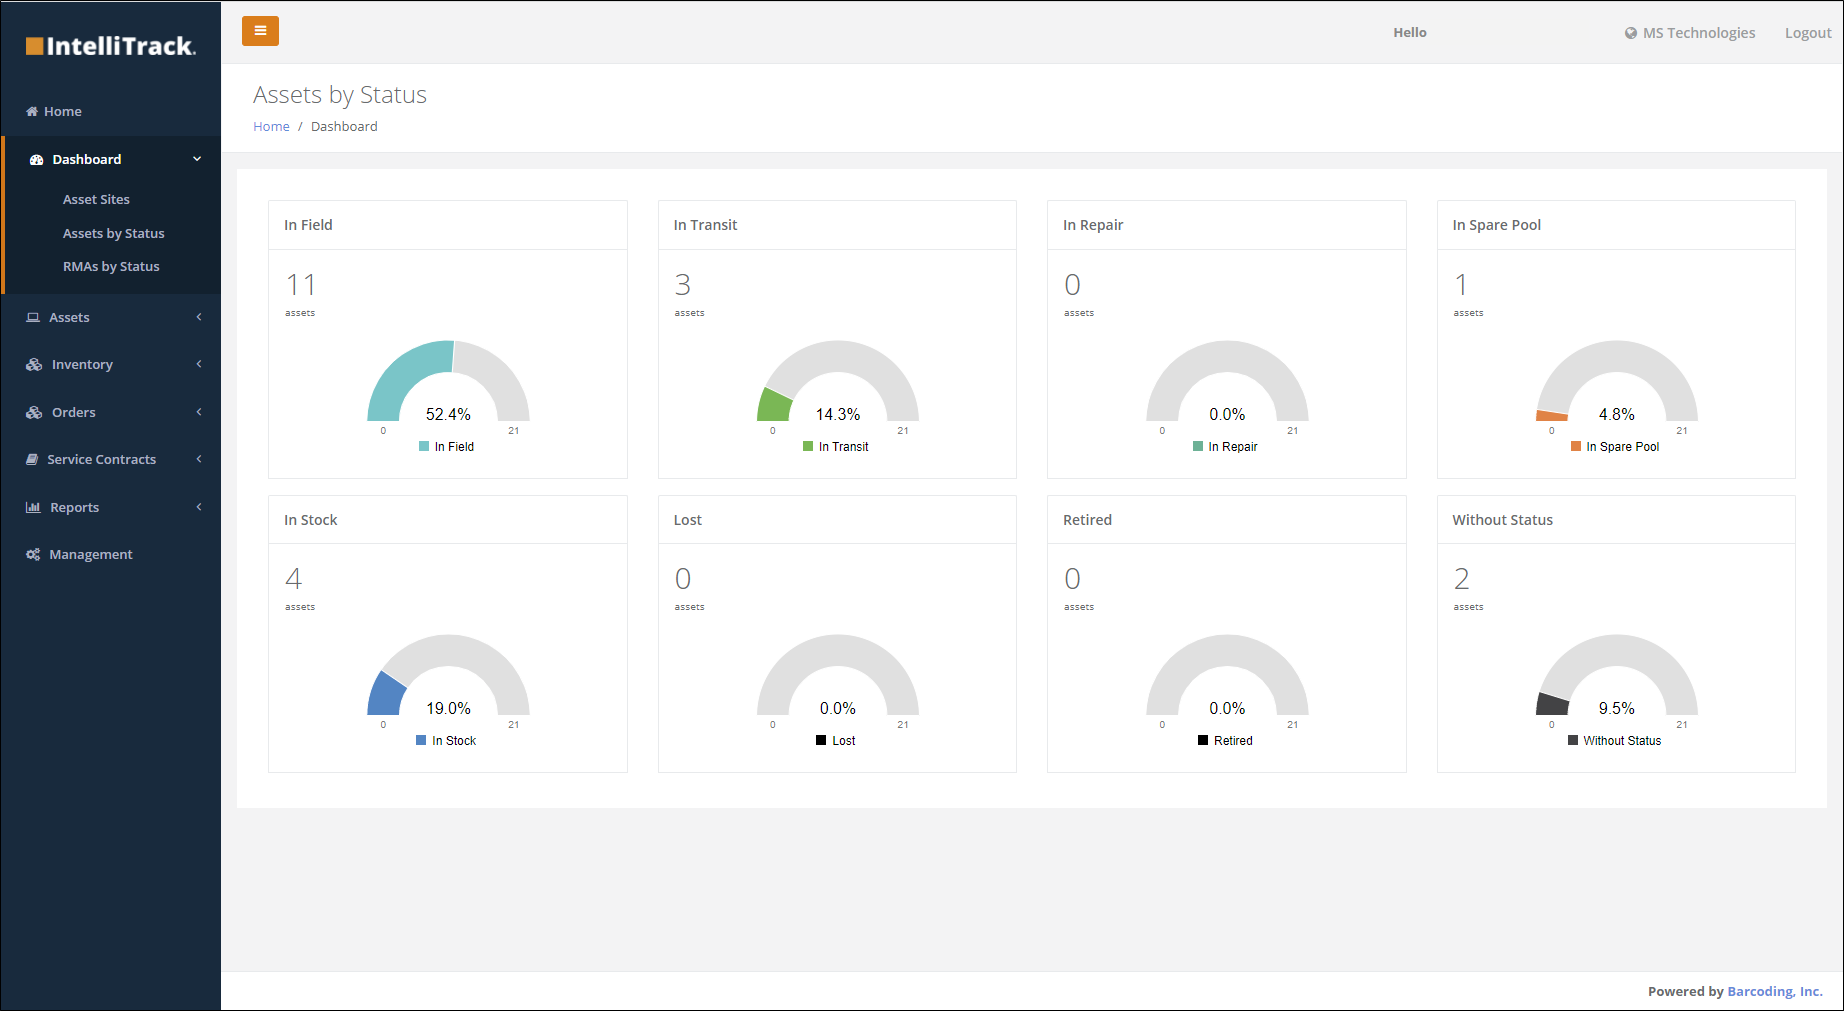Click the 4.8% gauge value
1844x1011 pixels.
pyautogui.click(x=1617, y=415)
